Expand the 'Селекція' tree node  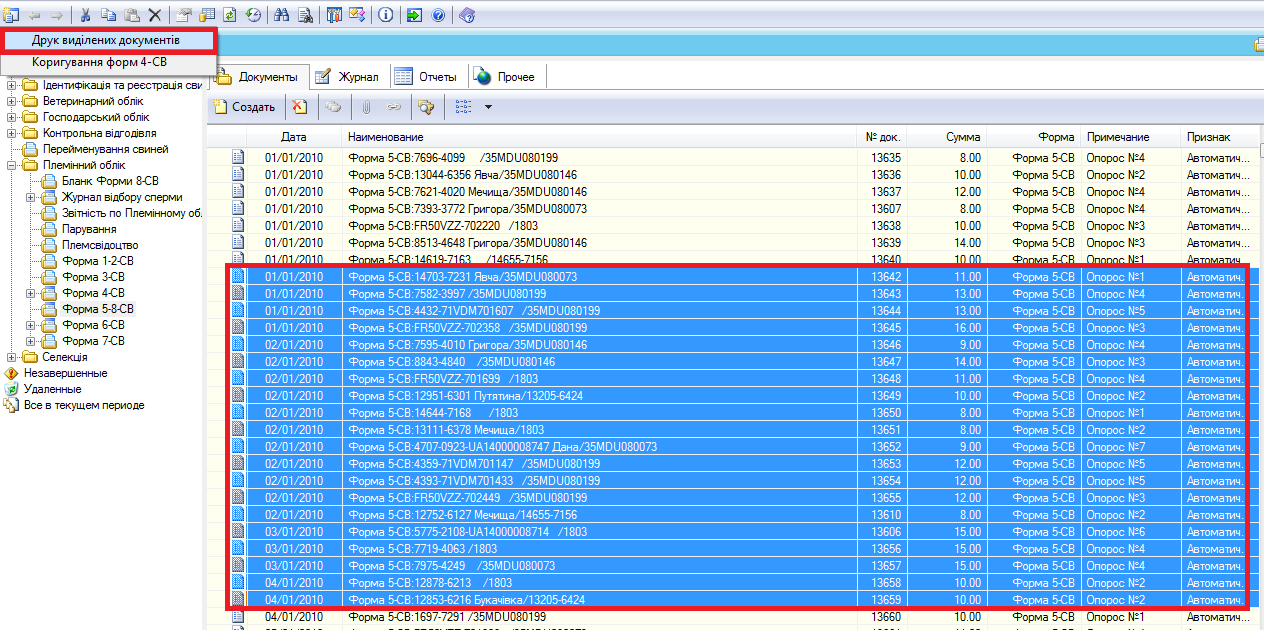12,357
